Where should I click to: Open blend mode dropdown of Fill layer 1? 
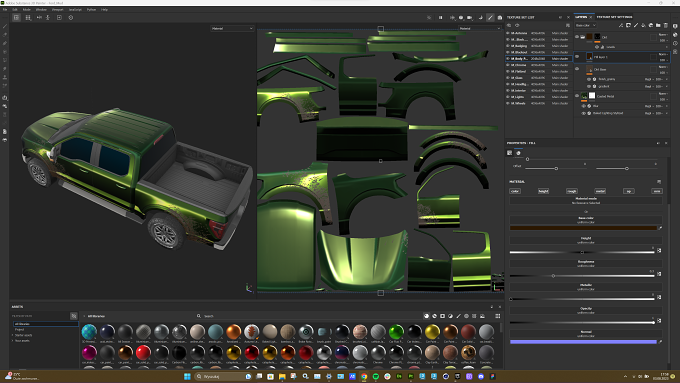click(x=663, y=54)
